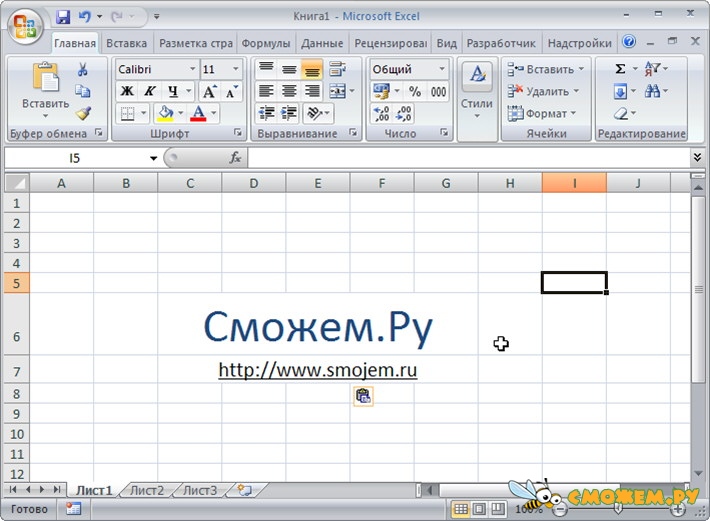Apply font color with red-underlined A
This screenshot has width=710, height=521.
pyautogui.click(x=198, y=113)
